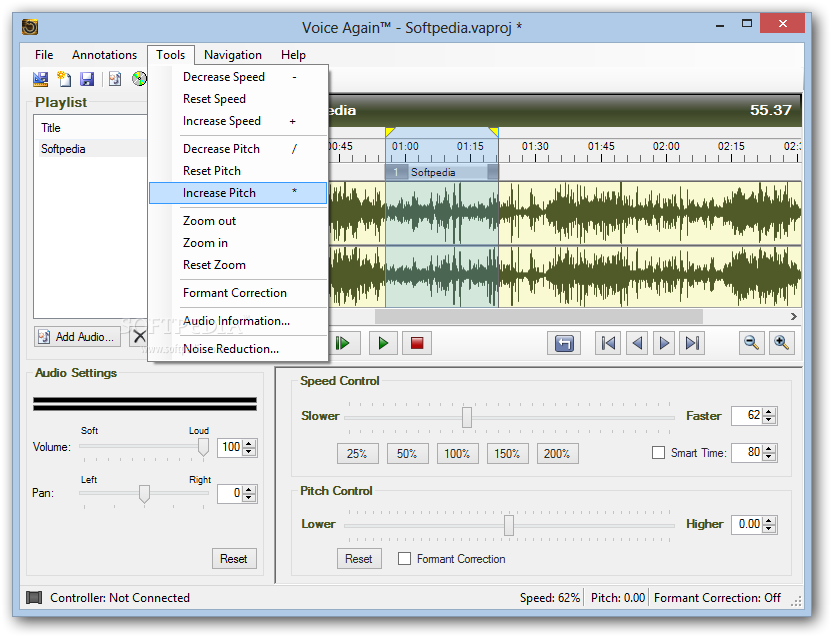Click the CD disc toolbar icon

139,79
